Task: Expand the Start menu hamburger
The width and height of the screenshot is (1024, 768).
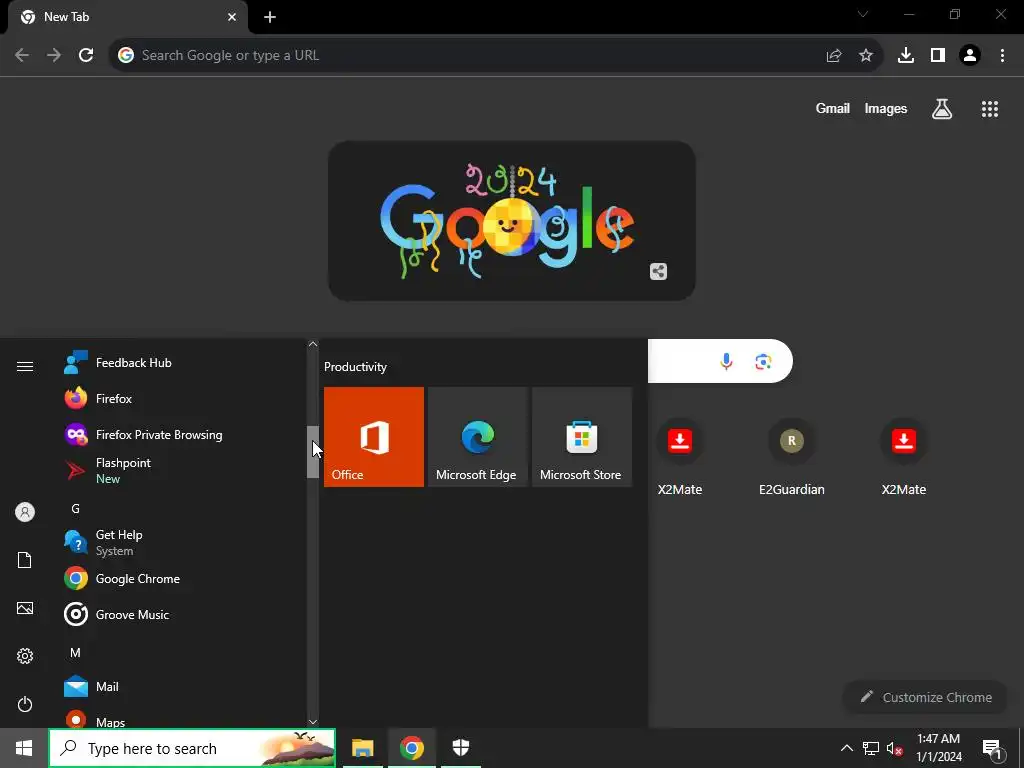Action: pyautogui.click(x=25, y=366)
